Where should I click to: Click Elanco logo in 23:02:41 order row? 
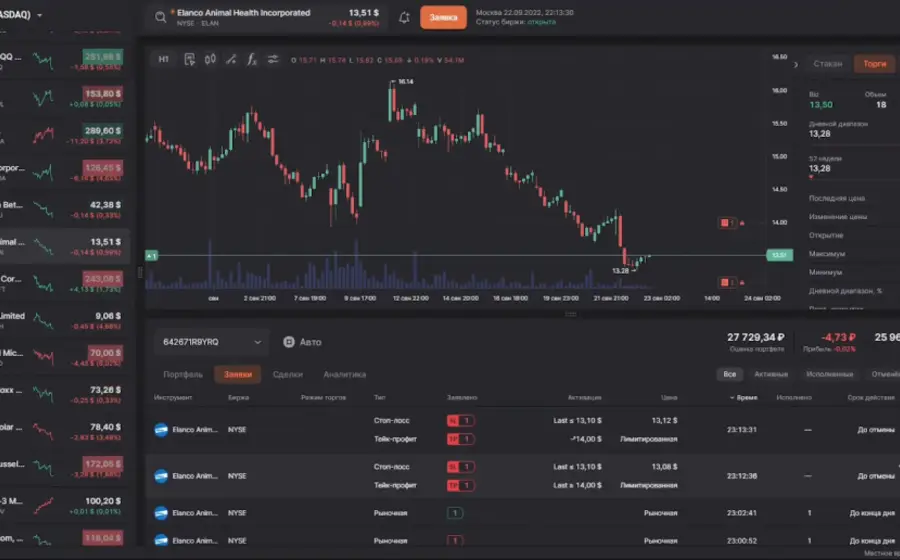point(161,513)
